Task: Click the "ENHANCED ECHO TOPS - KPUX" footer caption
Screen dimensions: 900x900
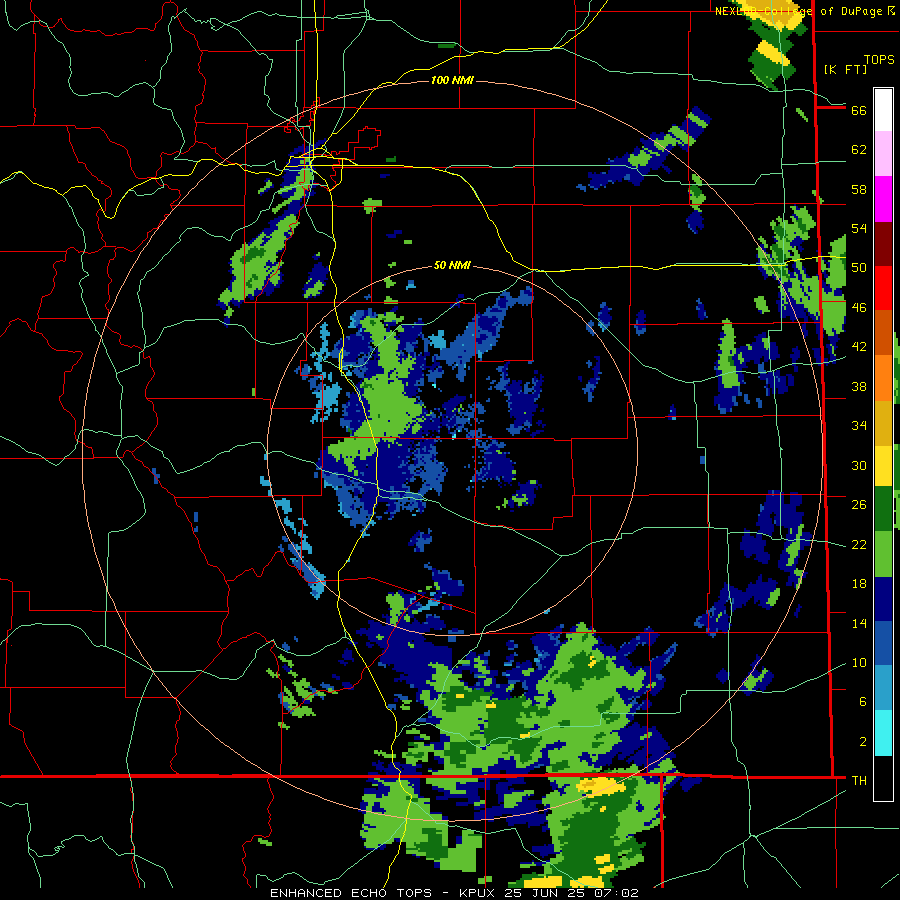Action: pyautogui.click(x=383, y=893)
